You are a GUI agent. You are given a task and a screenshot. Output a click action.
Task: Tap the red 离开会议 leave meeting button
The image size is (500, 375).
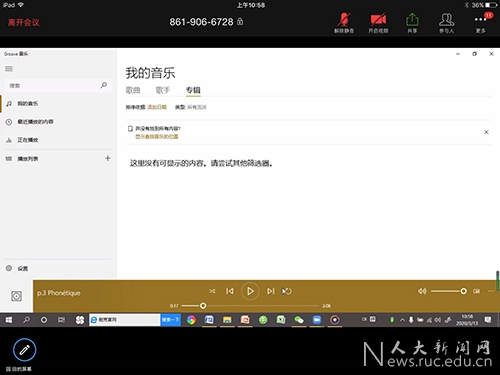[x=24, y=22]
